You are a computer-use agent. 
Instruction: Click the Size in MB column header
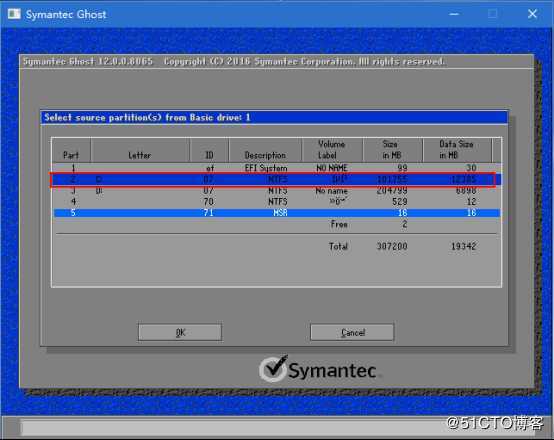point(392,151)
